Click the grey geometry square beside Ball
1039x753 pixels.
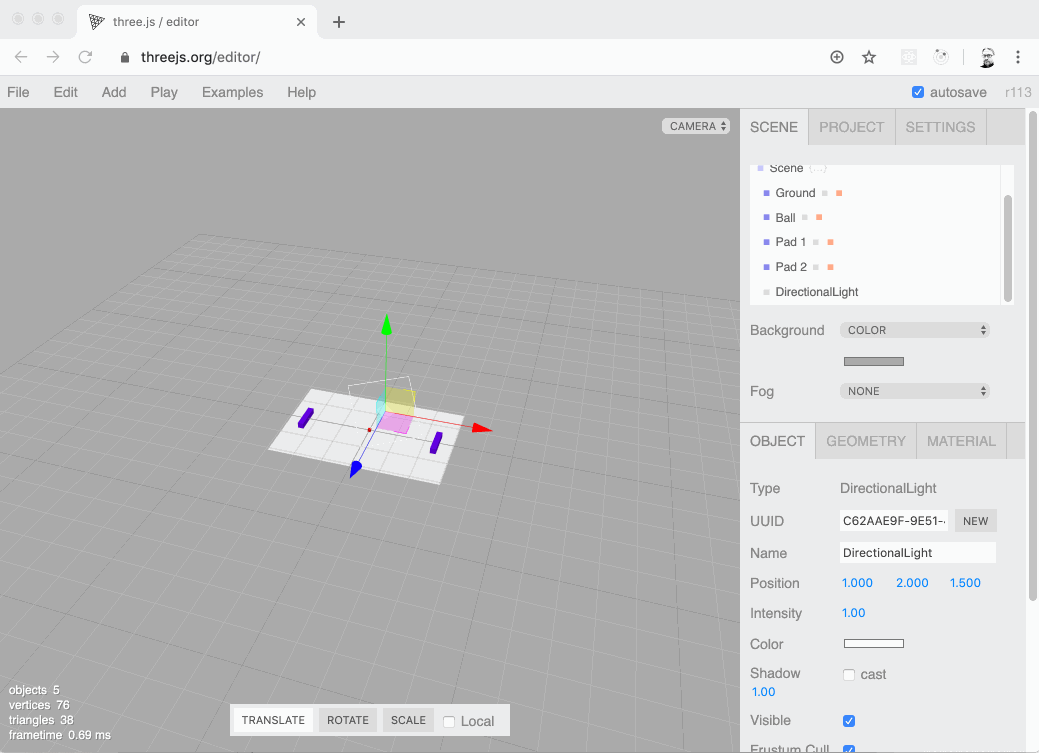tap(804, 217)
